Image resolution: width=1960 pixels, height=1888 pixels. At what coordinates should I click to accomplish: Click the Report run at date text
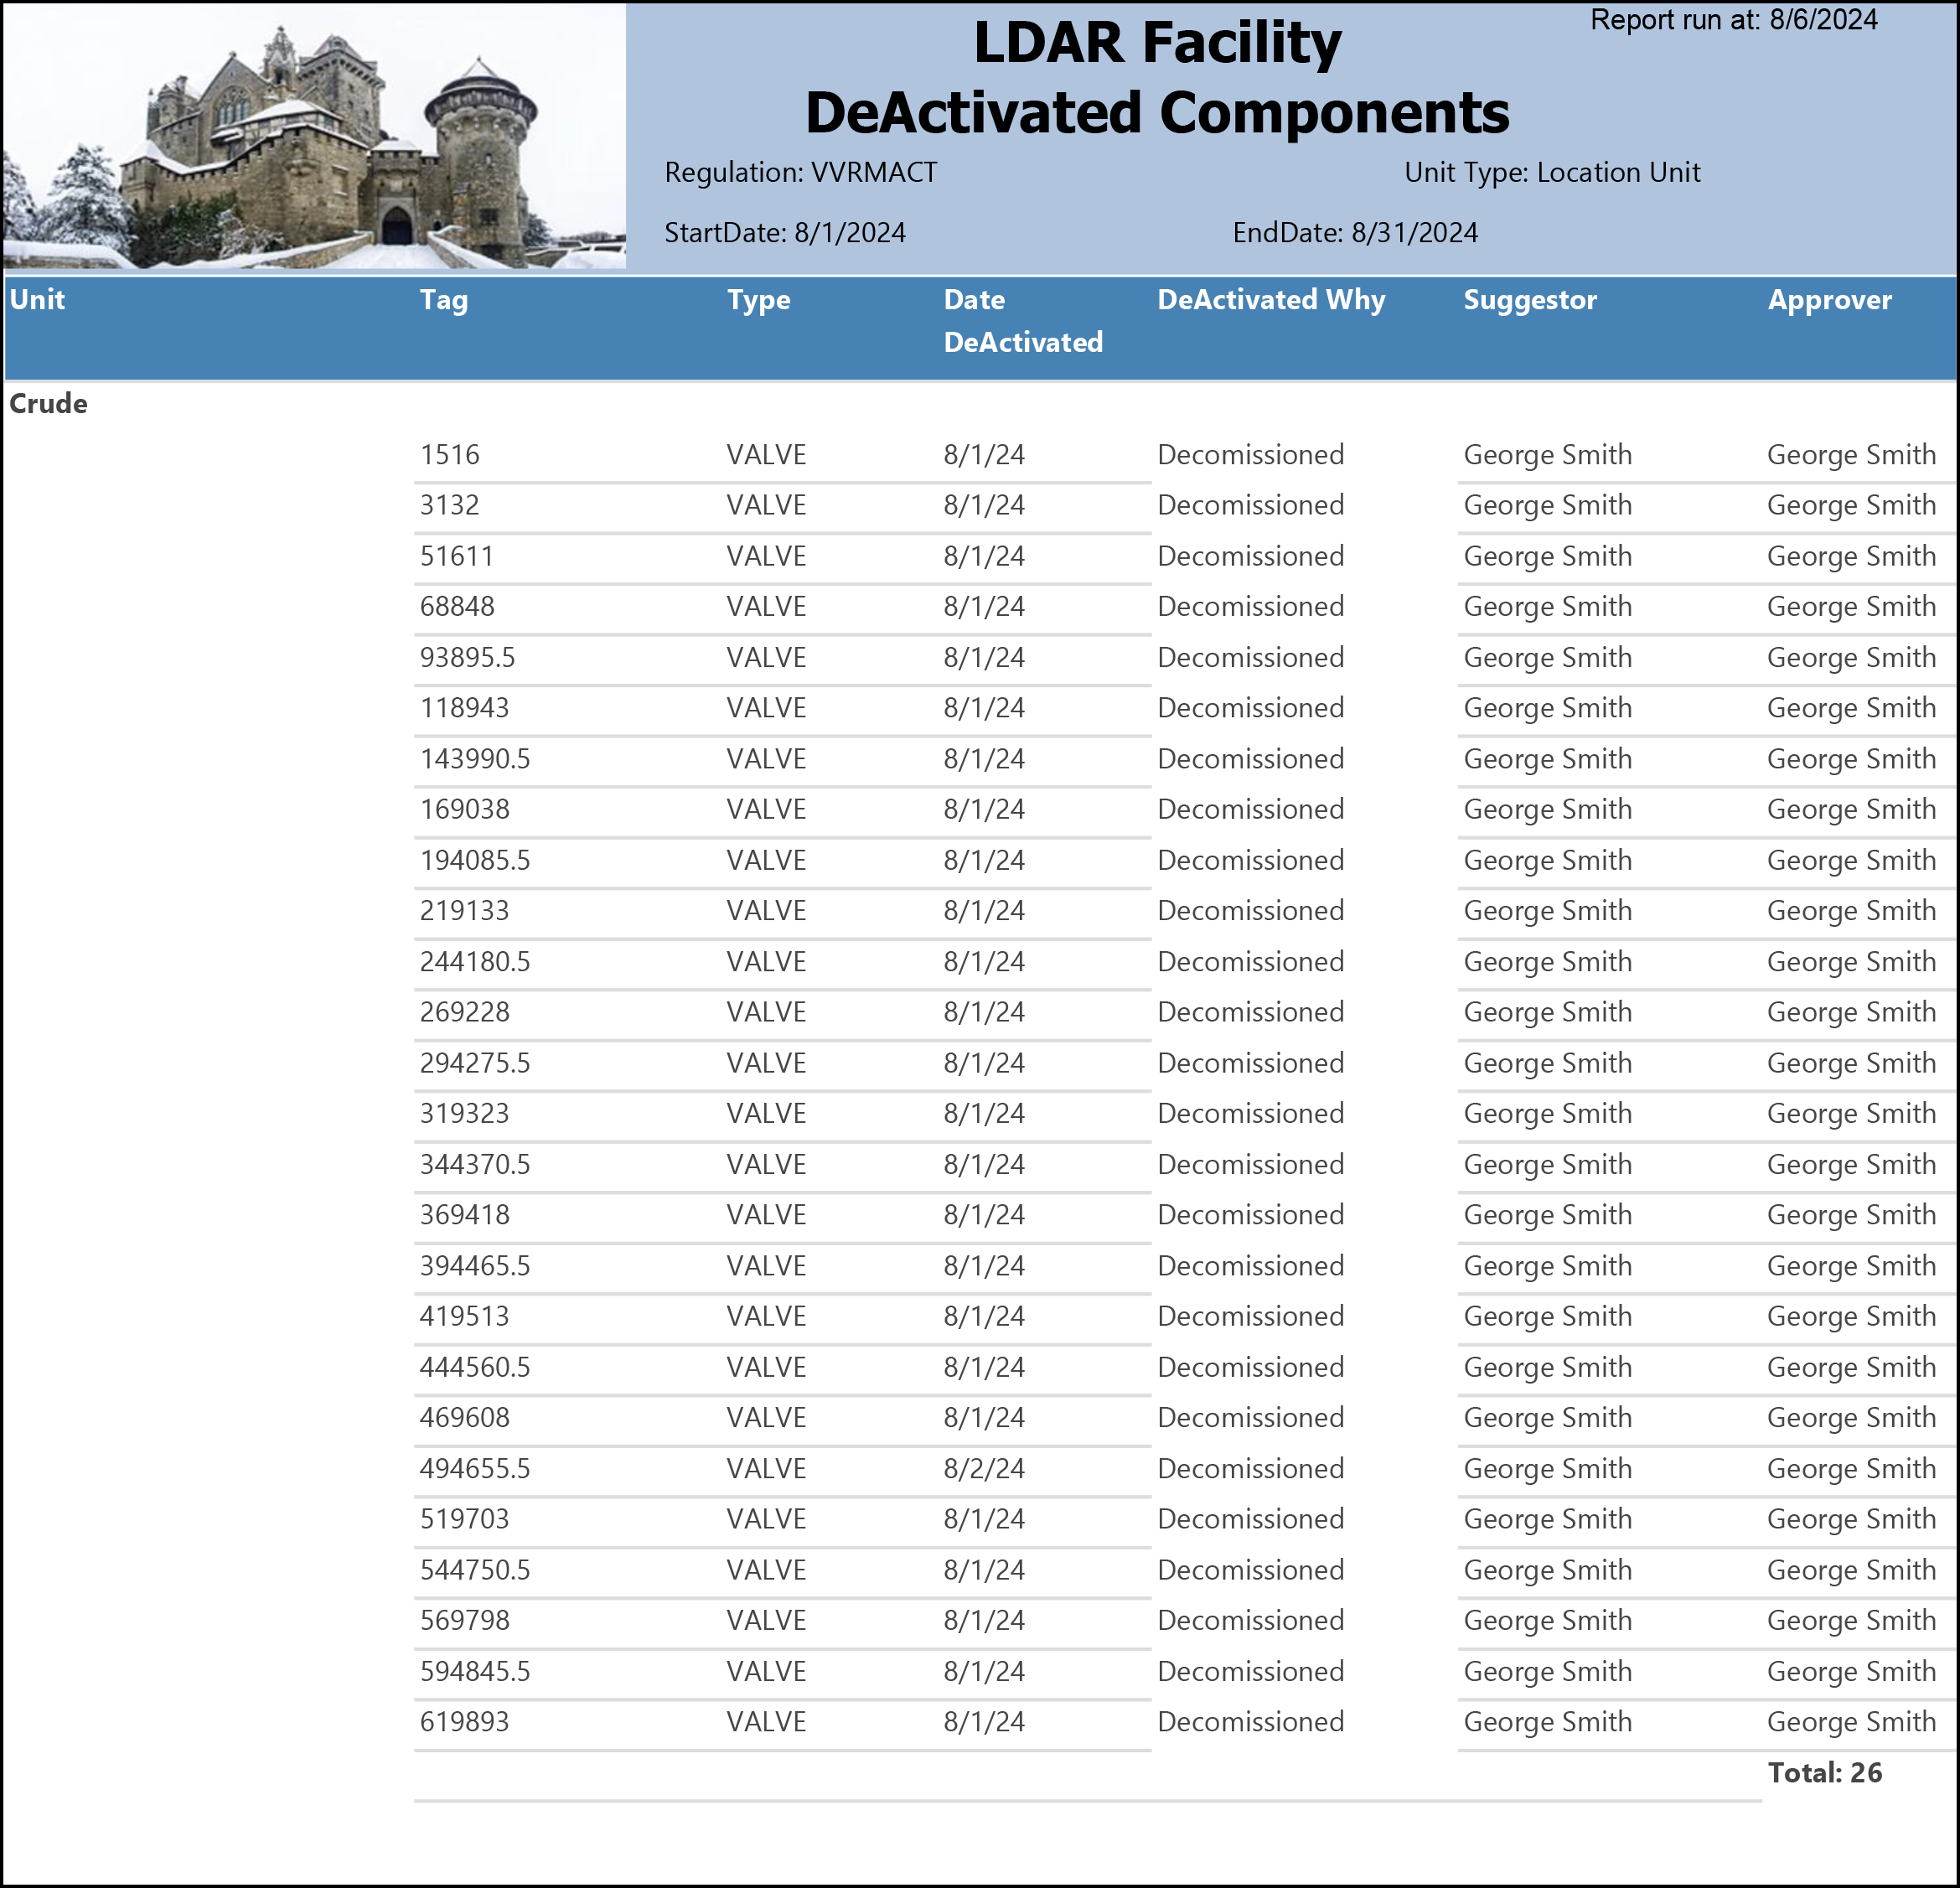[x=1734, y=20]
